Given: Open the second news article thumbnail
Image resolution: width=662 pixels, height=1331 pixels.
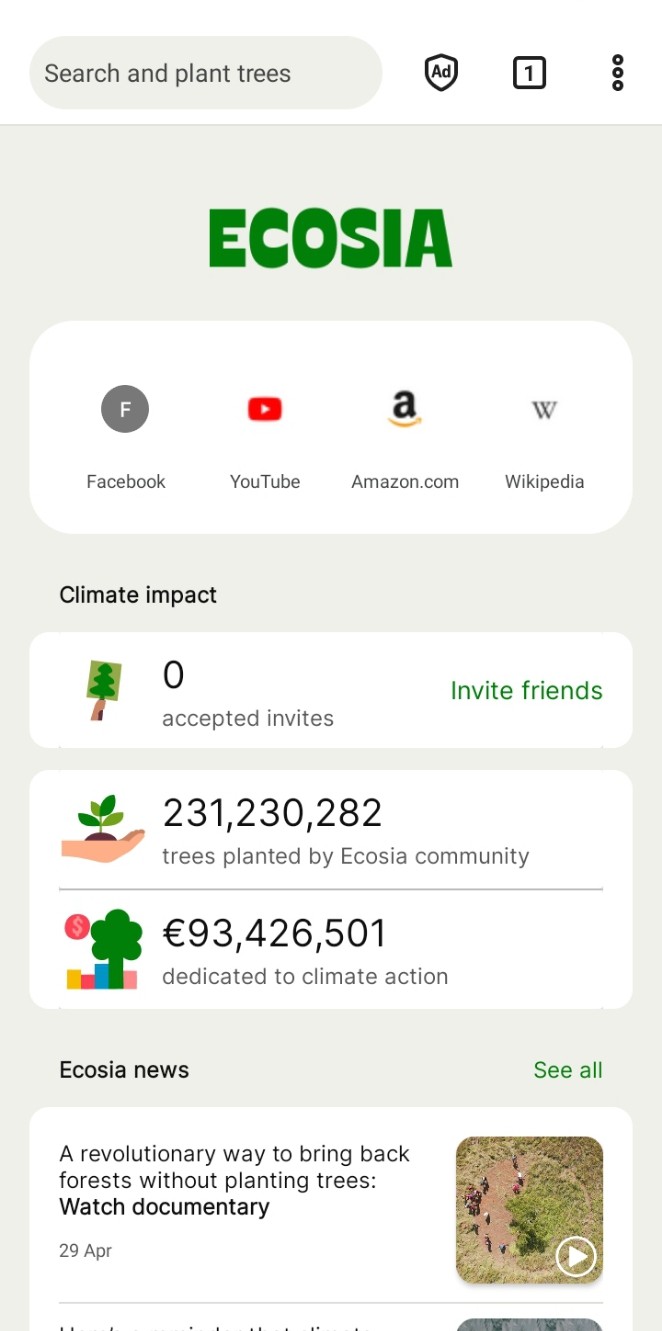Looking at the screenshot, I should coord(529,1325).
